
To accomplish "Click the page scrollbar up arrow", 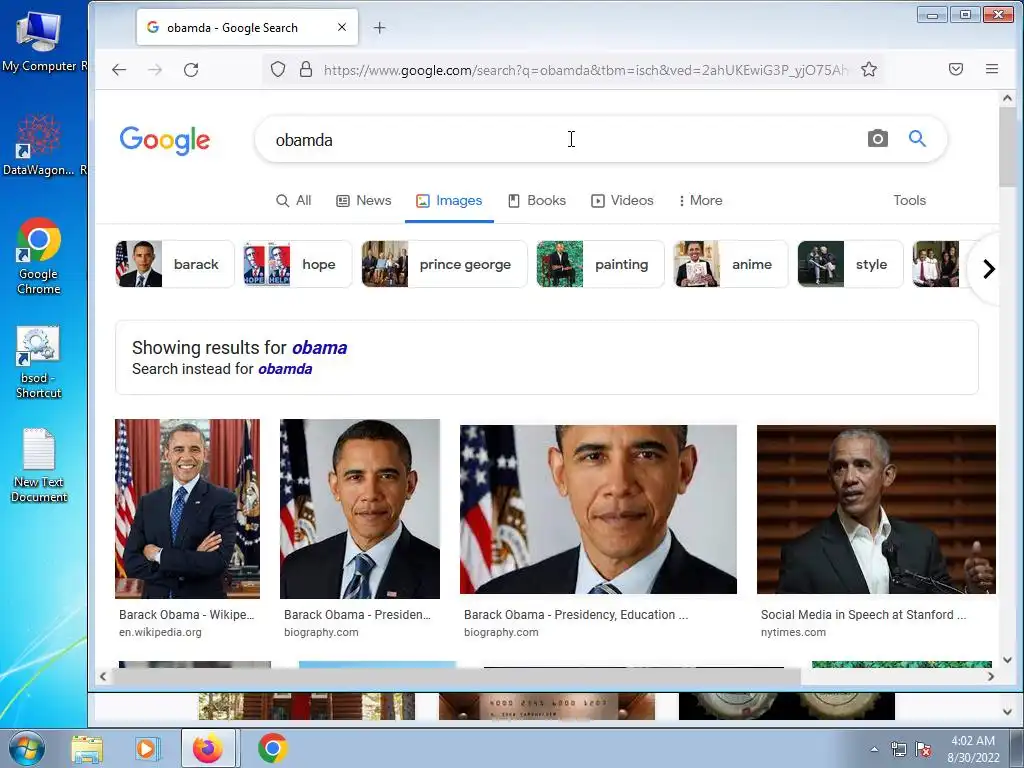I will [x=1007, y=99].
